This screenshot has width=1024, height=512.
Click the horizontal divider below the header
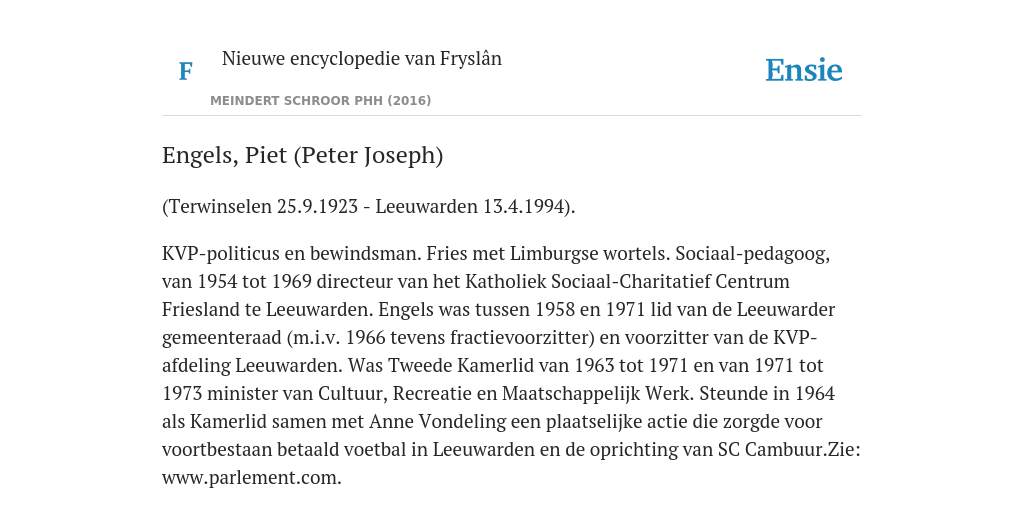512,116
